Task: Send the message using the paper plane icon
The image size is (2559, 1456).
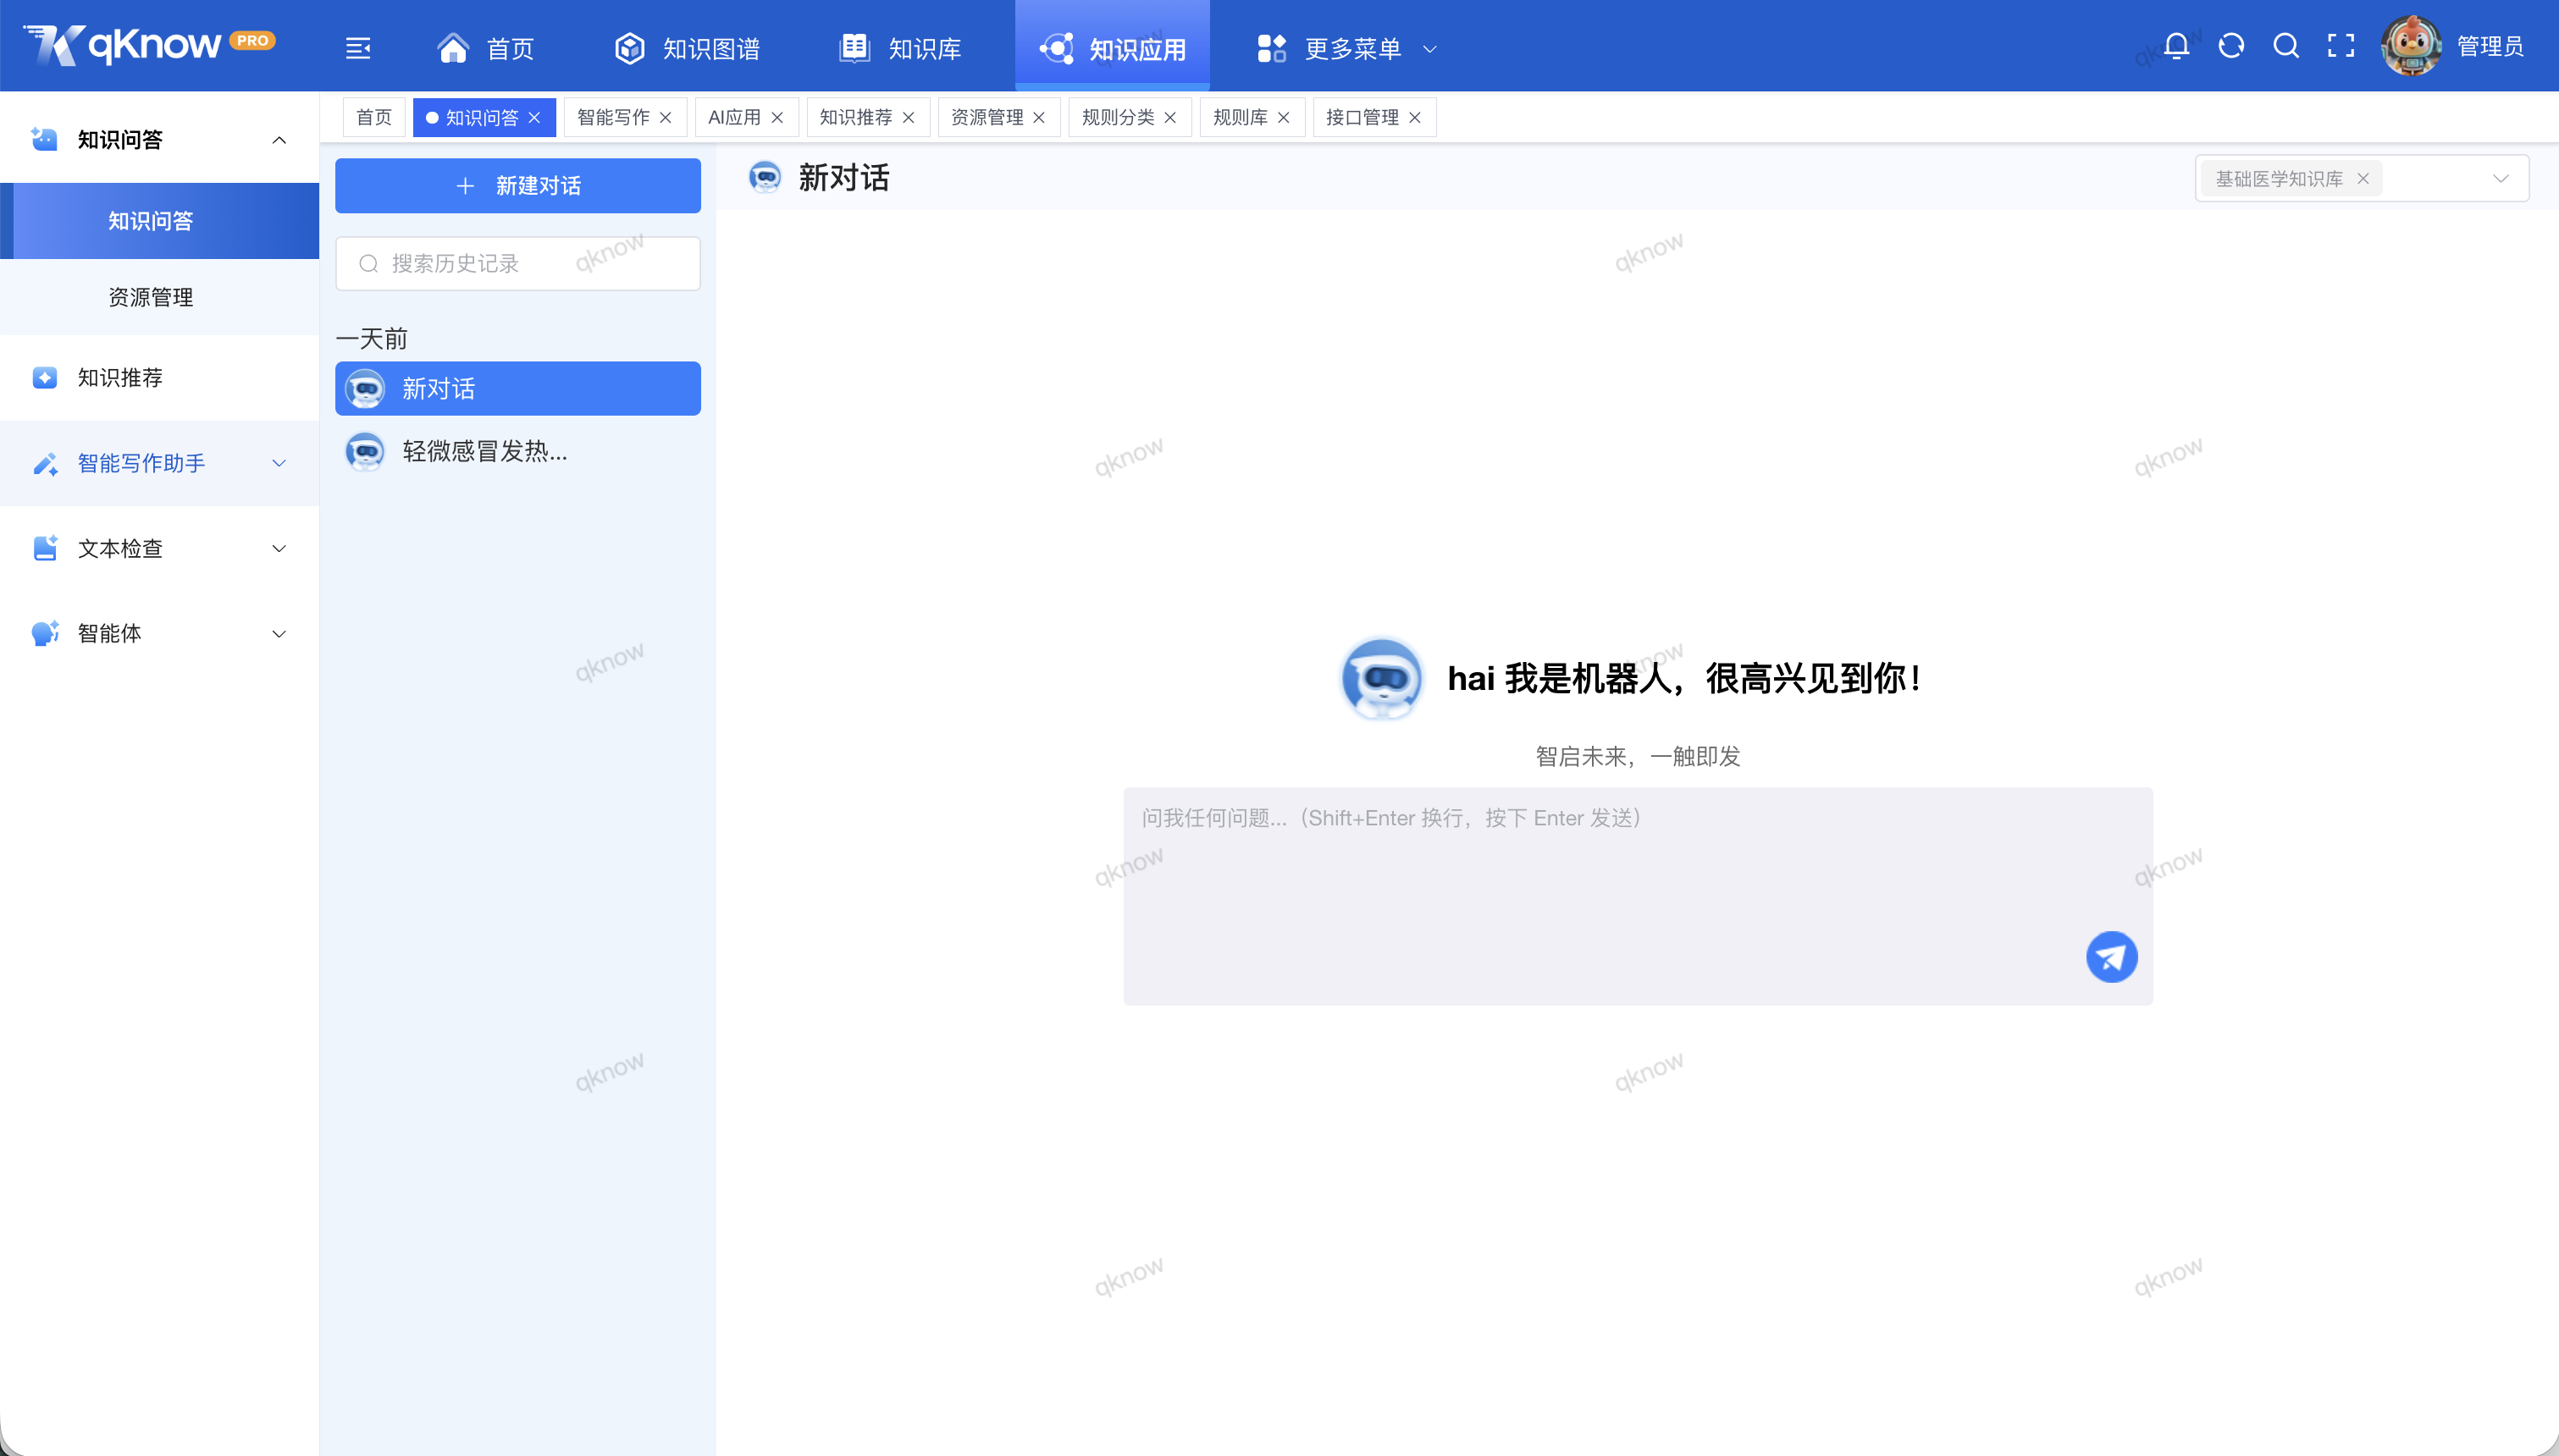Action: tap(2111, 956)
